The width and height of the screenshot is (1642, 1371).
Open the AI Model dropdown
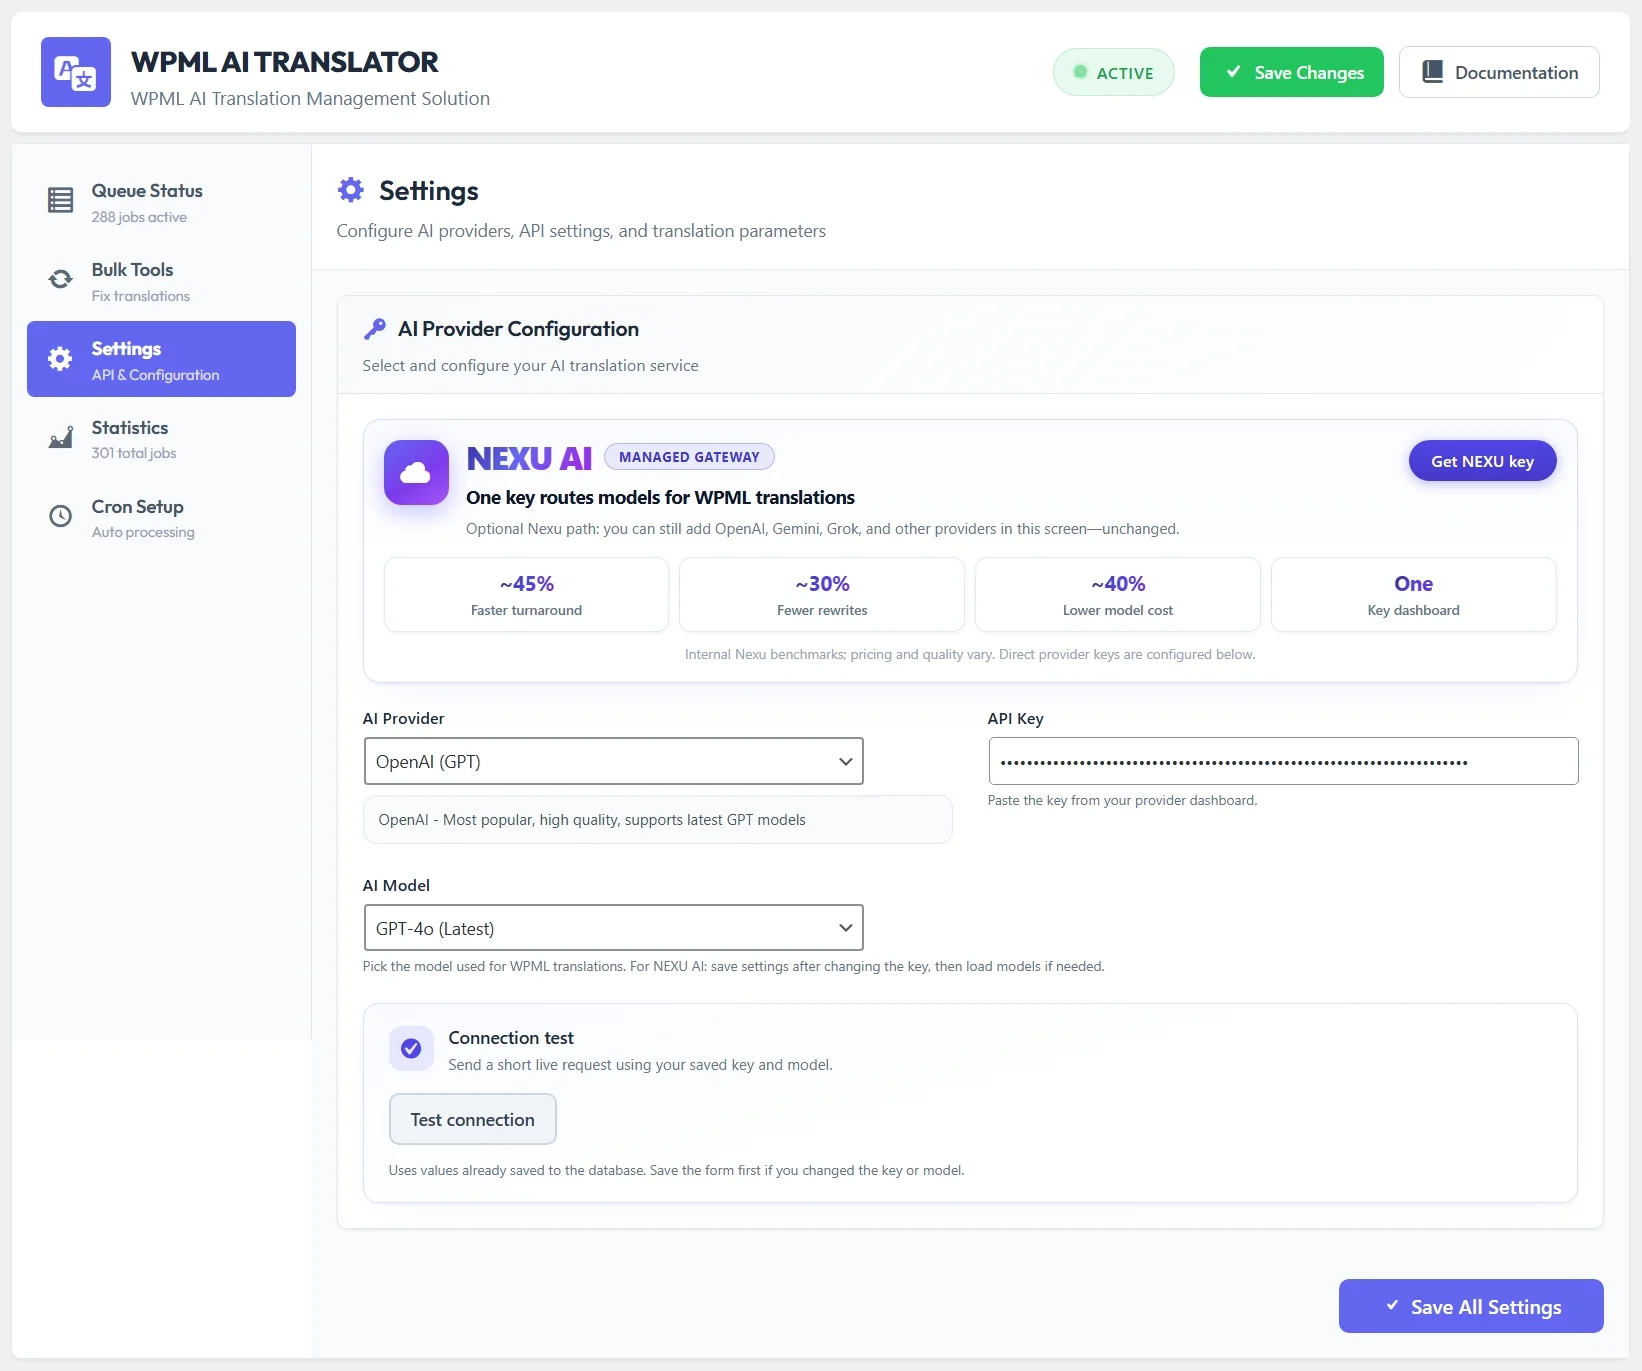[613, 928]
